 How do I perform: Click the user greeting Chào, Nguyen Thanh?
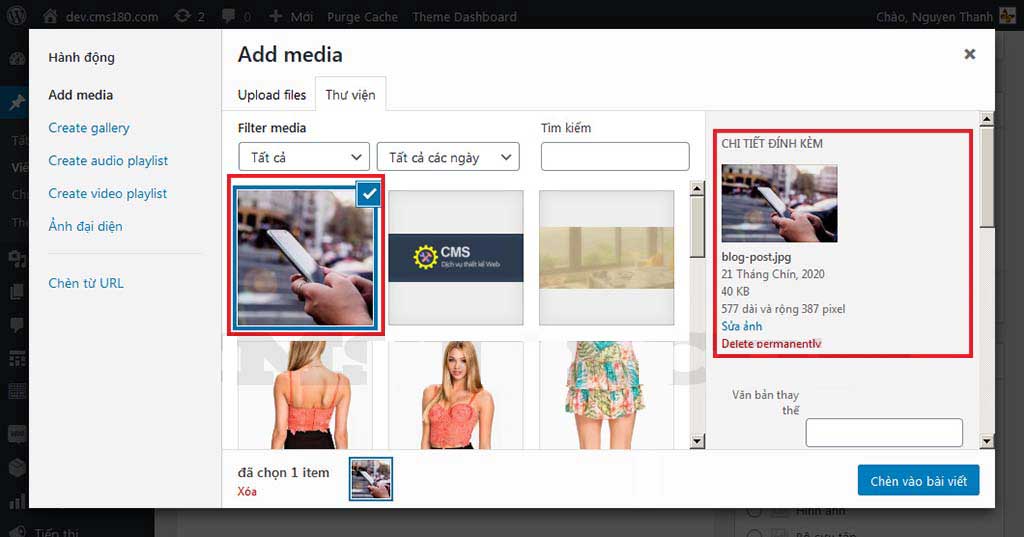coord(934,16)
